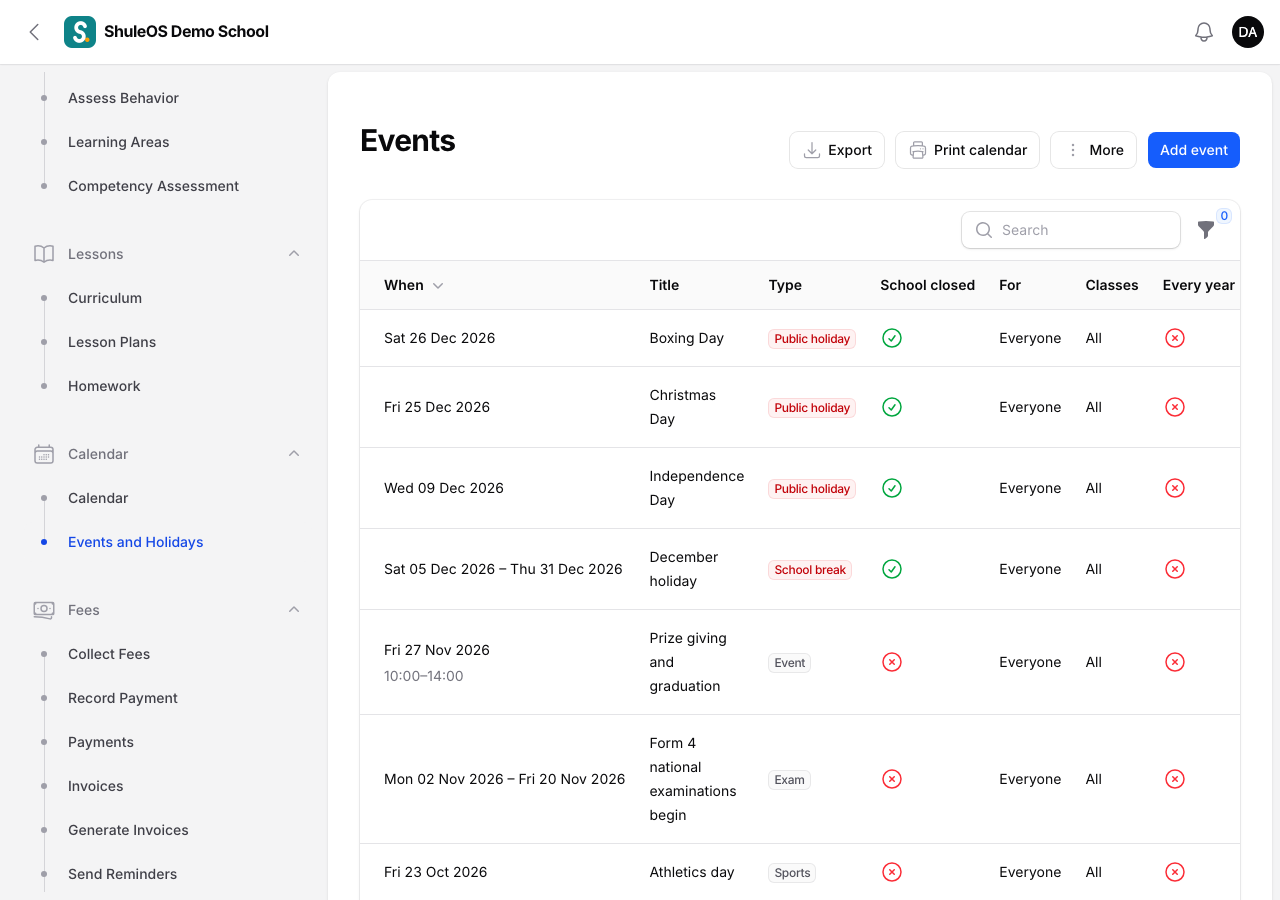Viewport: 1280px width, 900px height.
Task: Open Events and Holidays page
Action: click(136, 542)
